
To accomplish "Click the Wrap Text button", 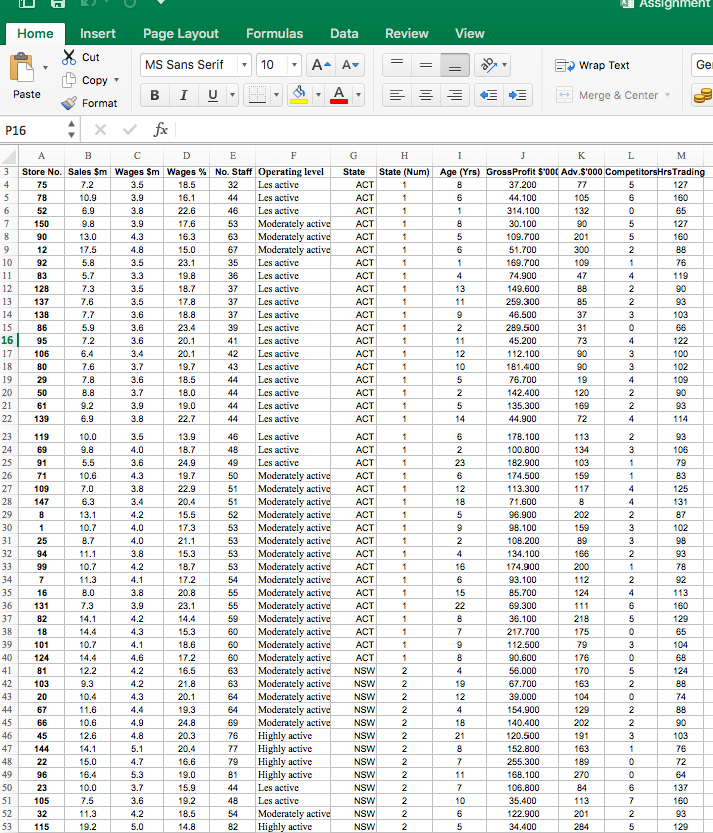I will pos(592,65).
